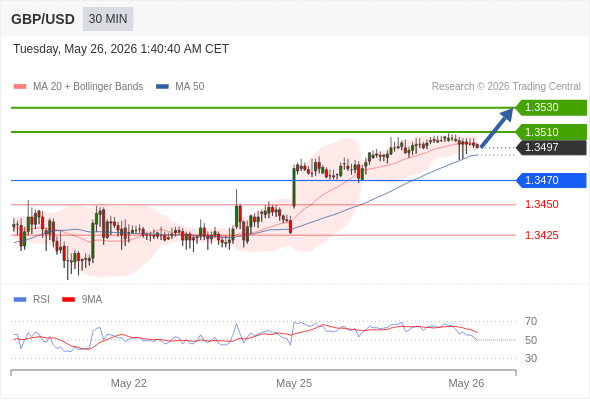Click the Research © 2026 Trading Central credit
Screen dimensions: 590x400
[x=506, y=87]
